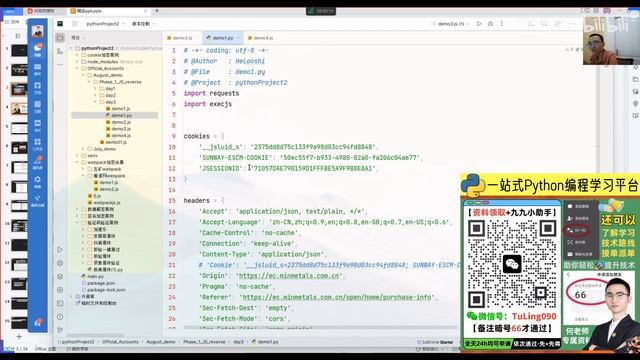Open the Project view selector dropdown
Viewport: 640px width, 360px height.
pos(78,38)
